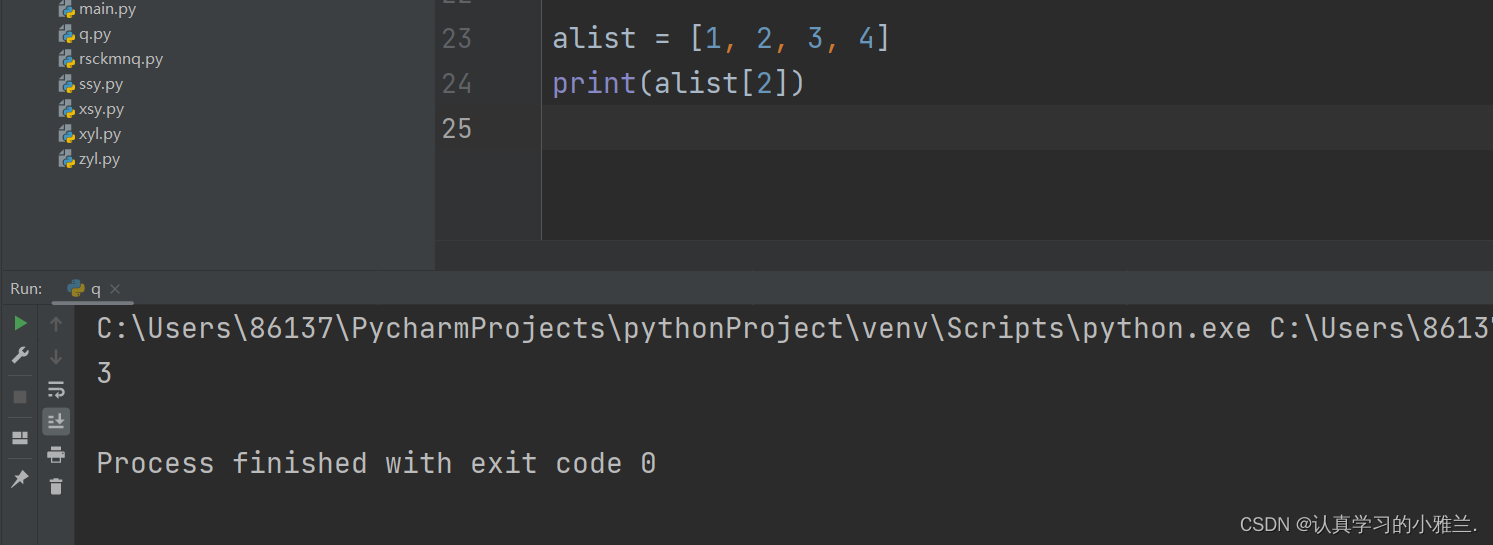The height and width of the screenshot is (545, 1493).
Task: Click the Restore Layout icon
Action: 20,438
